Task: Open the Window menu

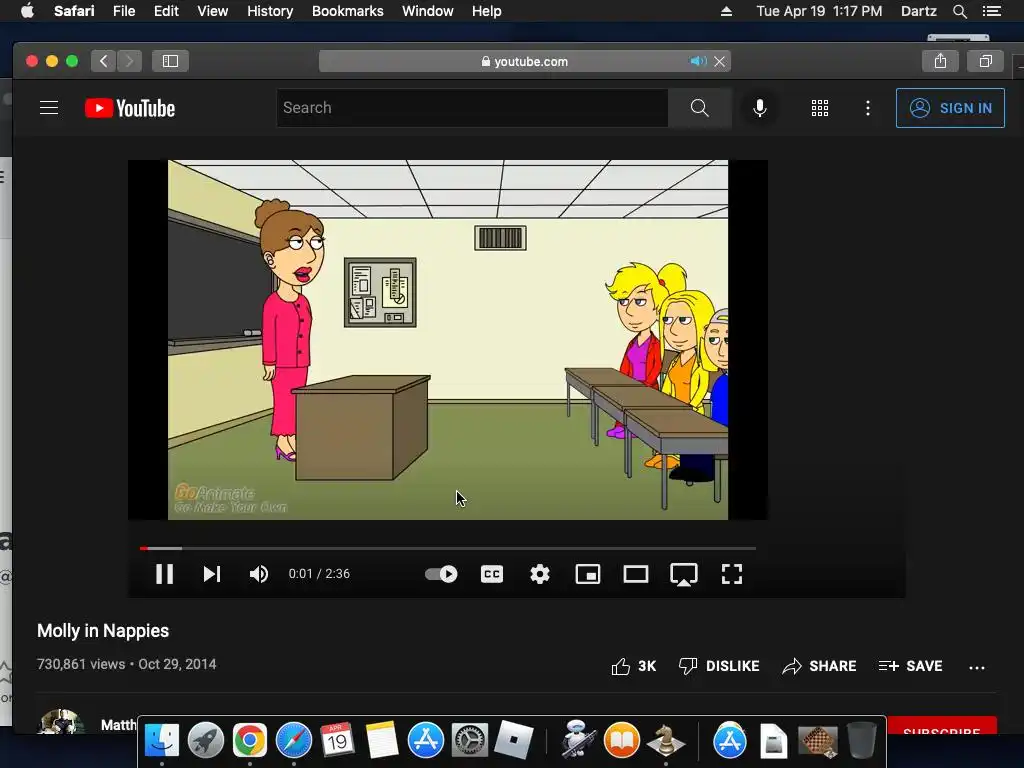Action: (427, 11)
